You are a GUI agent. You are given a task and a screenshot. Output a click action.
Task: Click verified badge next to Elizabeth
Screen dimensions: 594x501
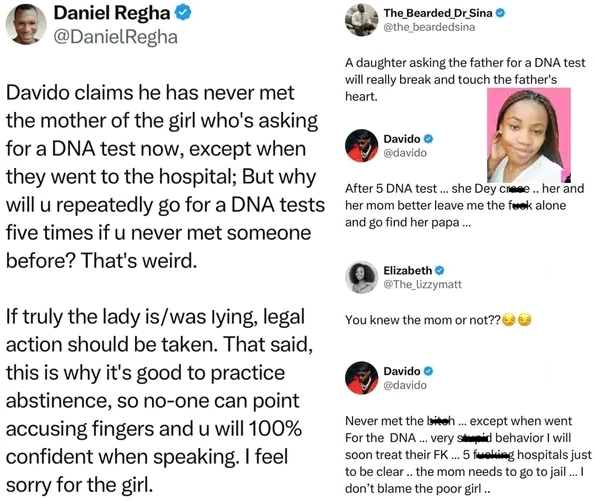(x=439, y=270)
